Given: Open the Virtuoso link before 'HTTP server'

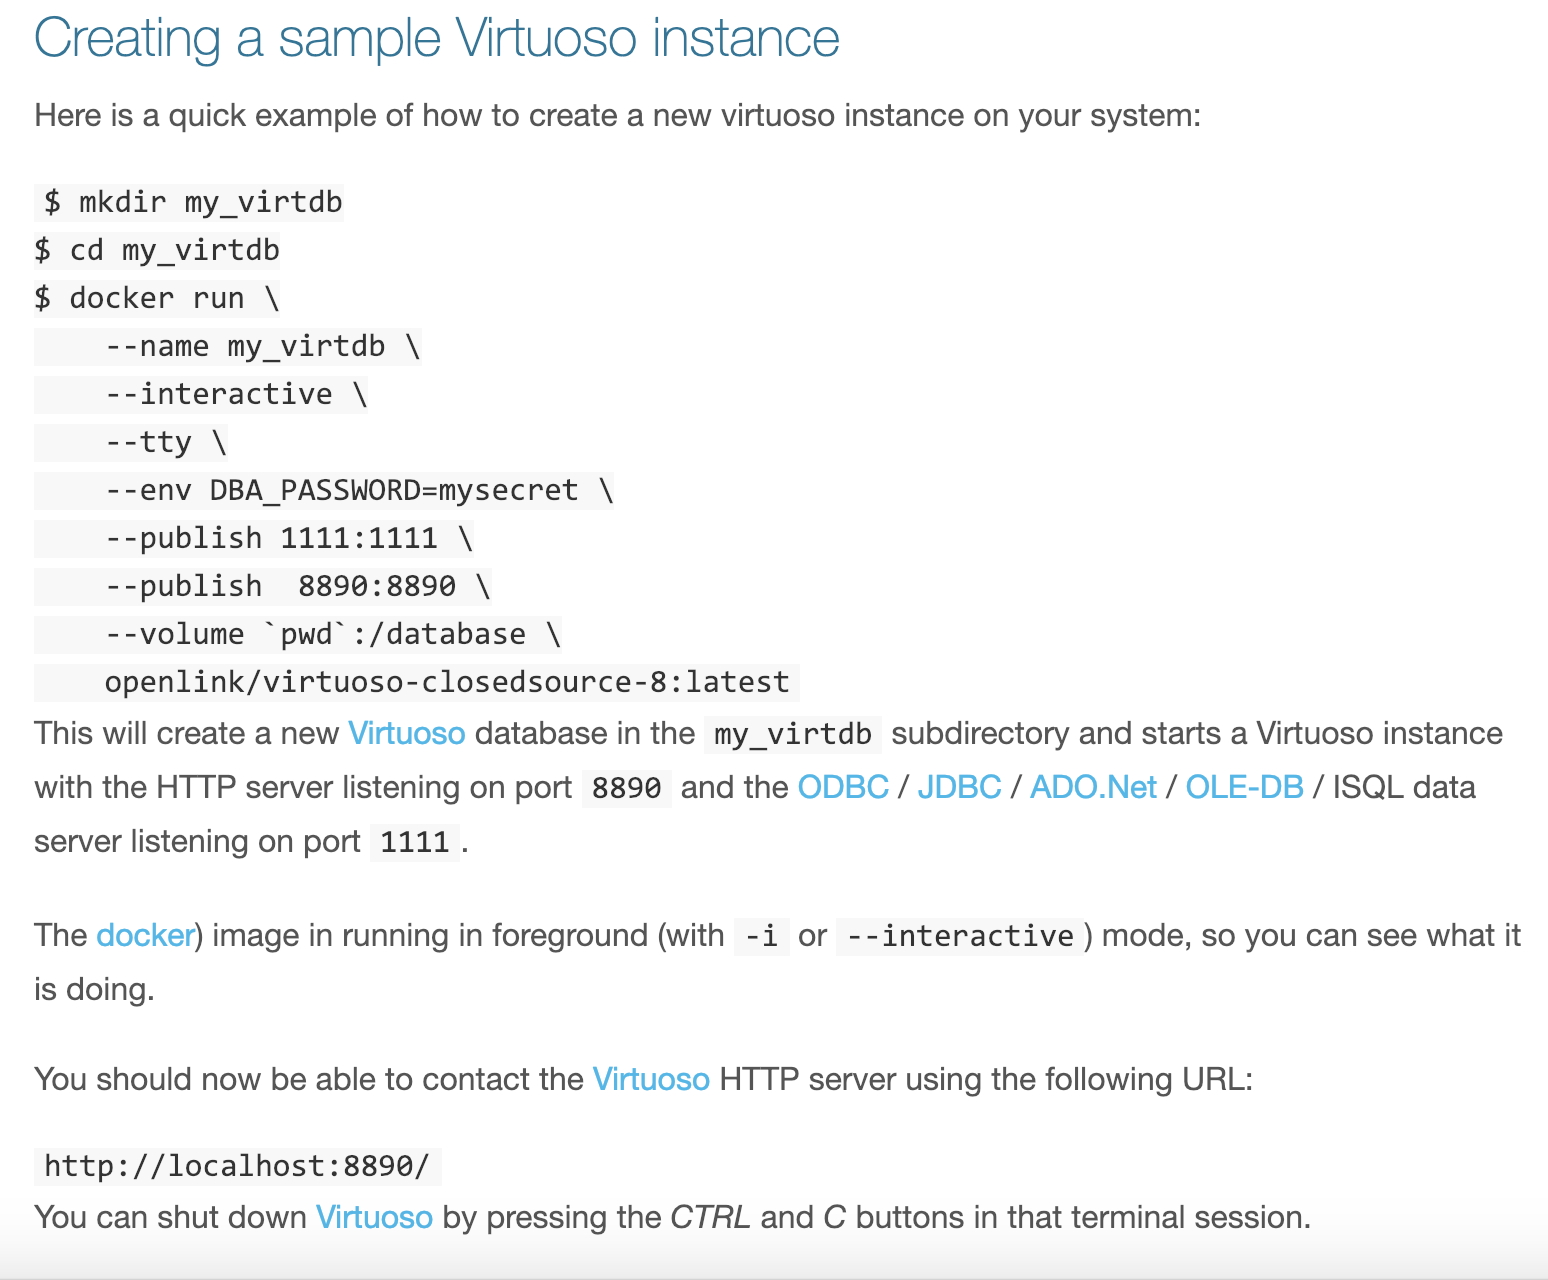Looking at the screenshot, I should coord(651,1079).
